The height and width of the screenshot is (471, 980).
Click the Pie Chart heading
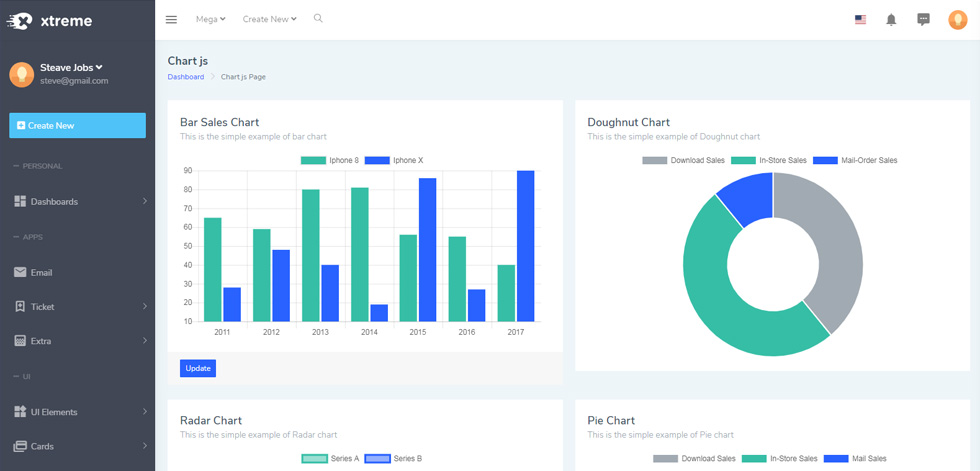[611, 420]
